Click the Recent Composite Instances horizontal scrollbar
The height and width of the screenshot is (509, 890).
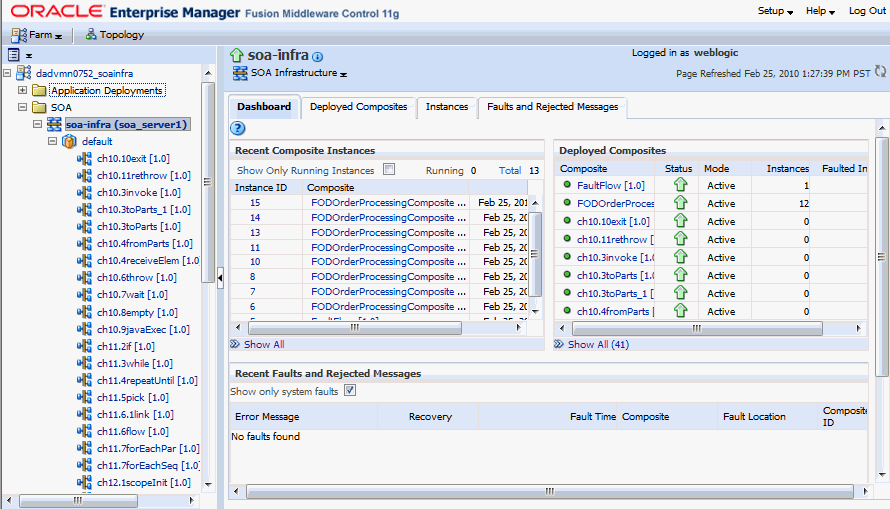click(355, 327)
